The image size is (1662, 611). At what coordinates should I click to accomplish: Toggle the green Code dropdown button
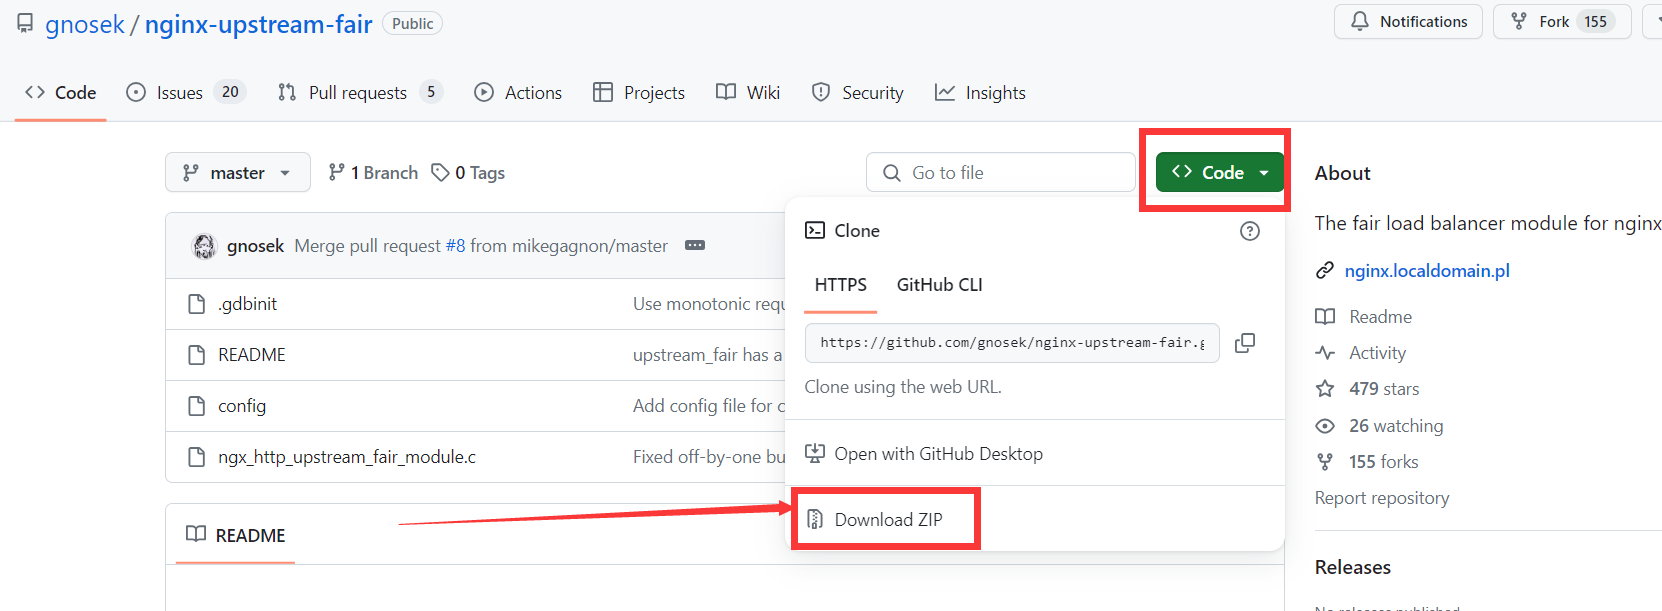tap(1220, 173)
